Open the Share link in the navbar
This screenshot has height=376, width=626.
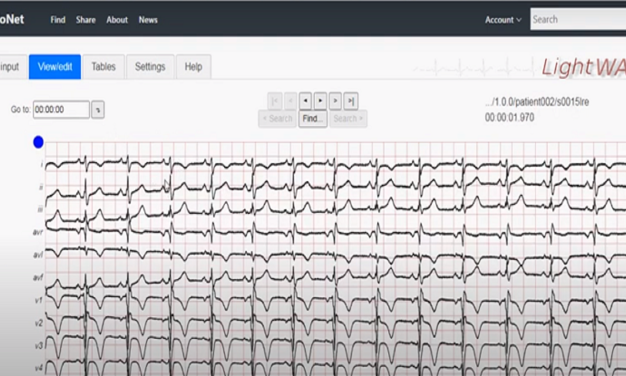tap(86, 20)
